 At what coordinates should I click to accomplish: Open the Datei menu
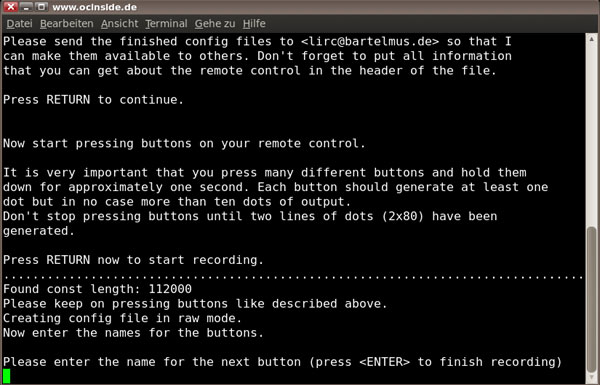pyautogui.click(x=19, y=24)
